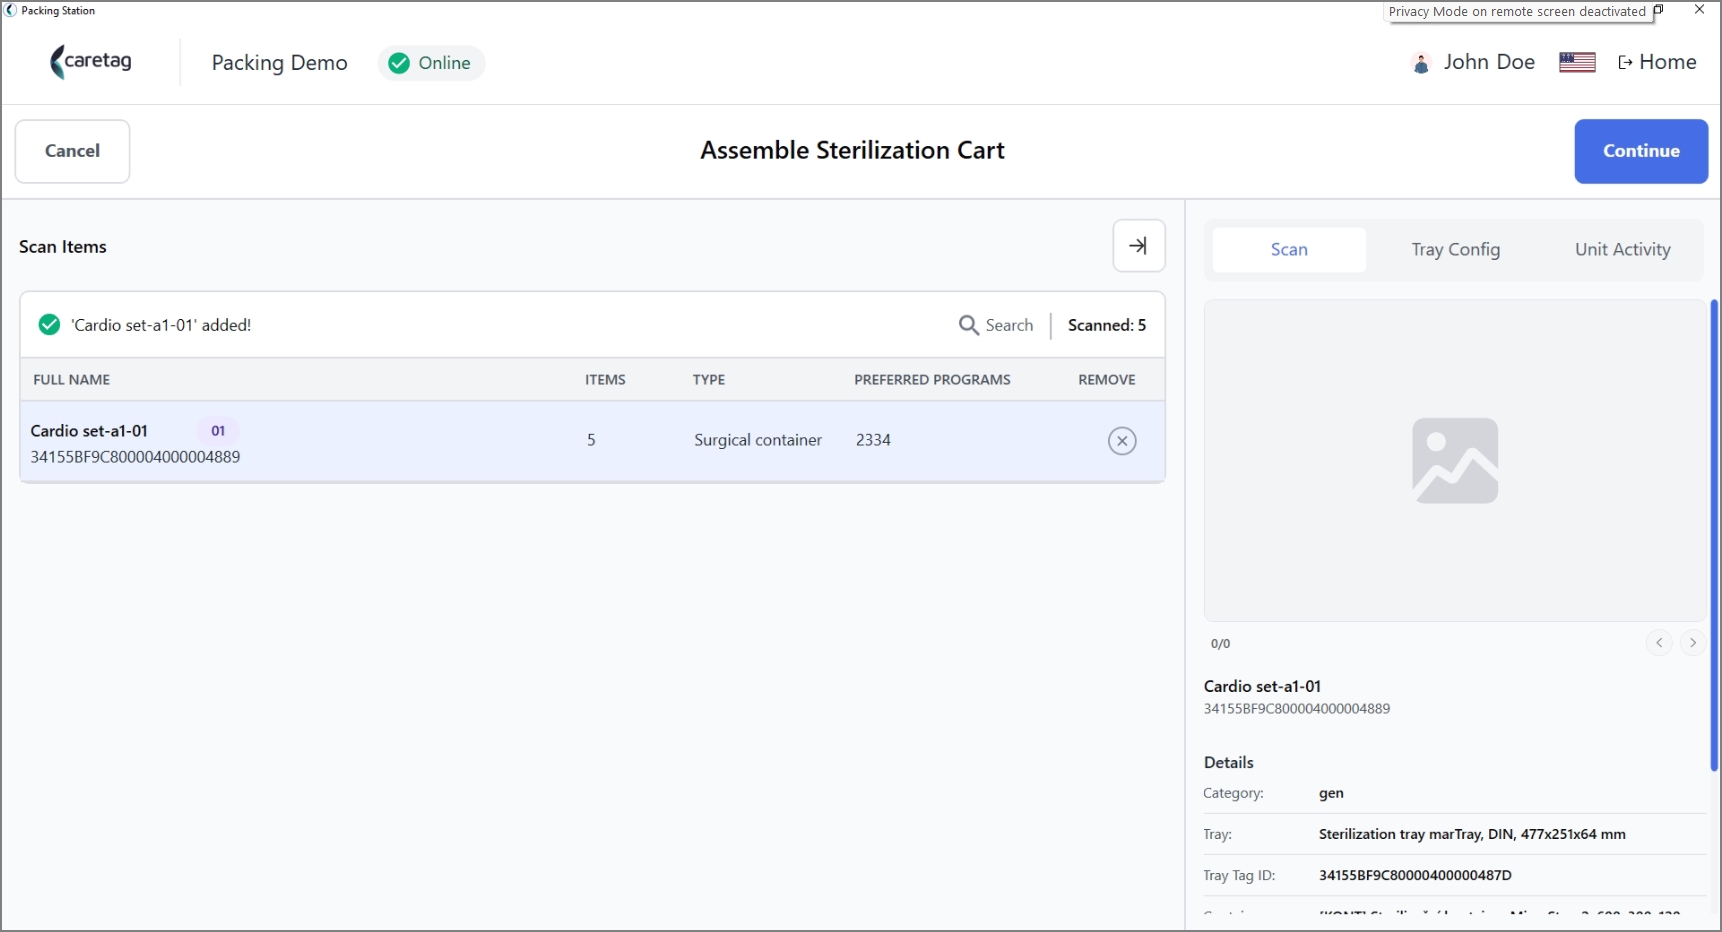Image resolution: width=1722 pixels, height=932 pixels.
Task: Click the Search magnifier icon
Action: pos(968,325)
